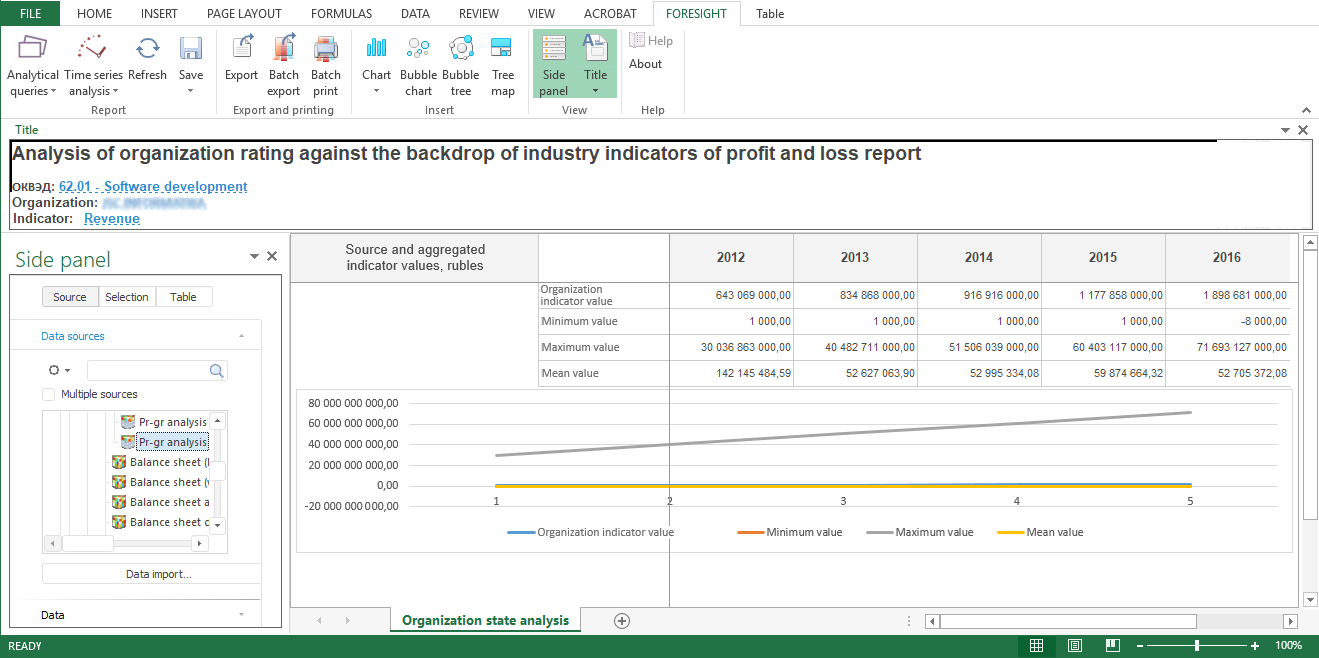This screenshot has width=1319, height=658.
Task: Open the Analytical queries tool
Action: click(x=33, y=65)
